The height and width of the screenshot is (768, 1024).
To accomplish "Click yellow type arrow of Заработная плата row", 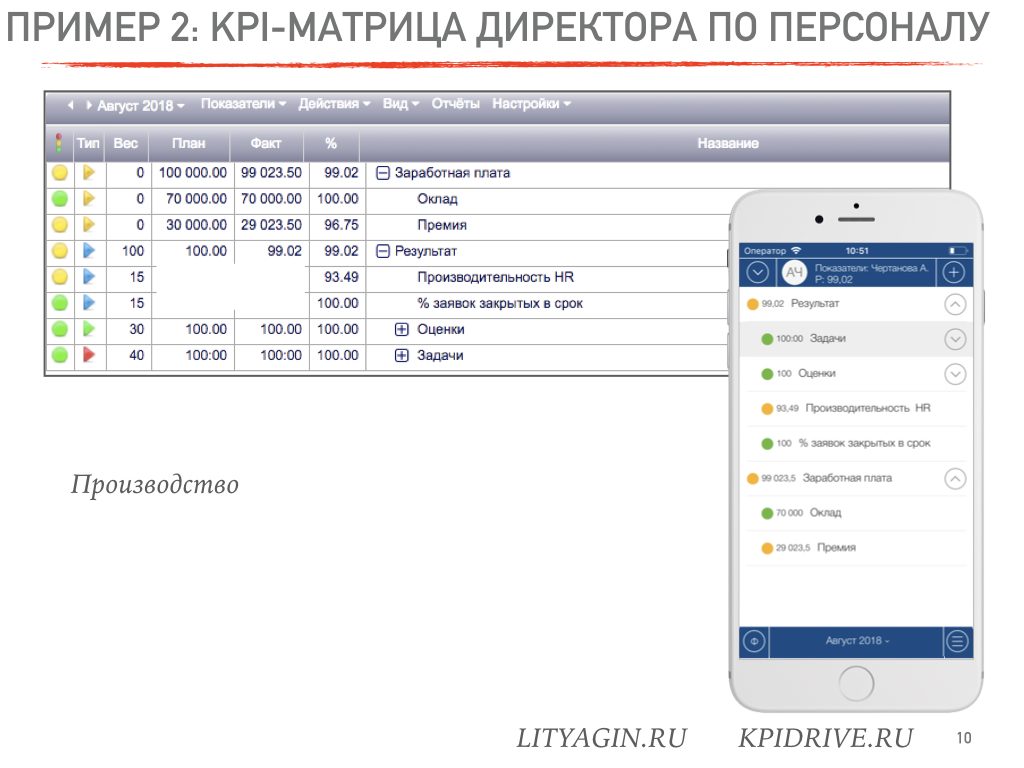I will point(89,172).
